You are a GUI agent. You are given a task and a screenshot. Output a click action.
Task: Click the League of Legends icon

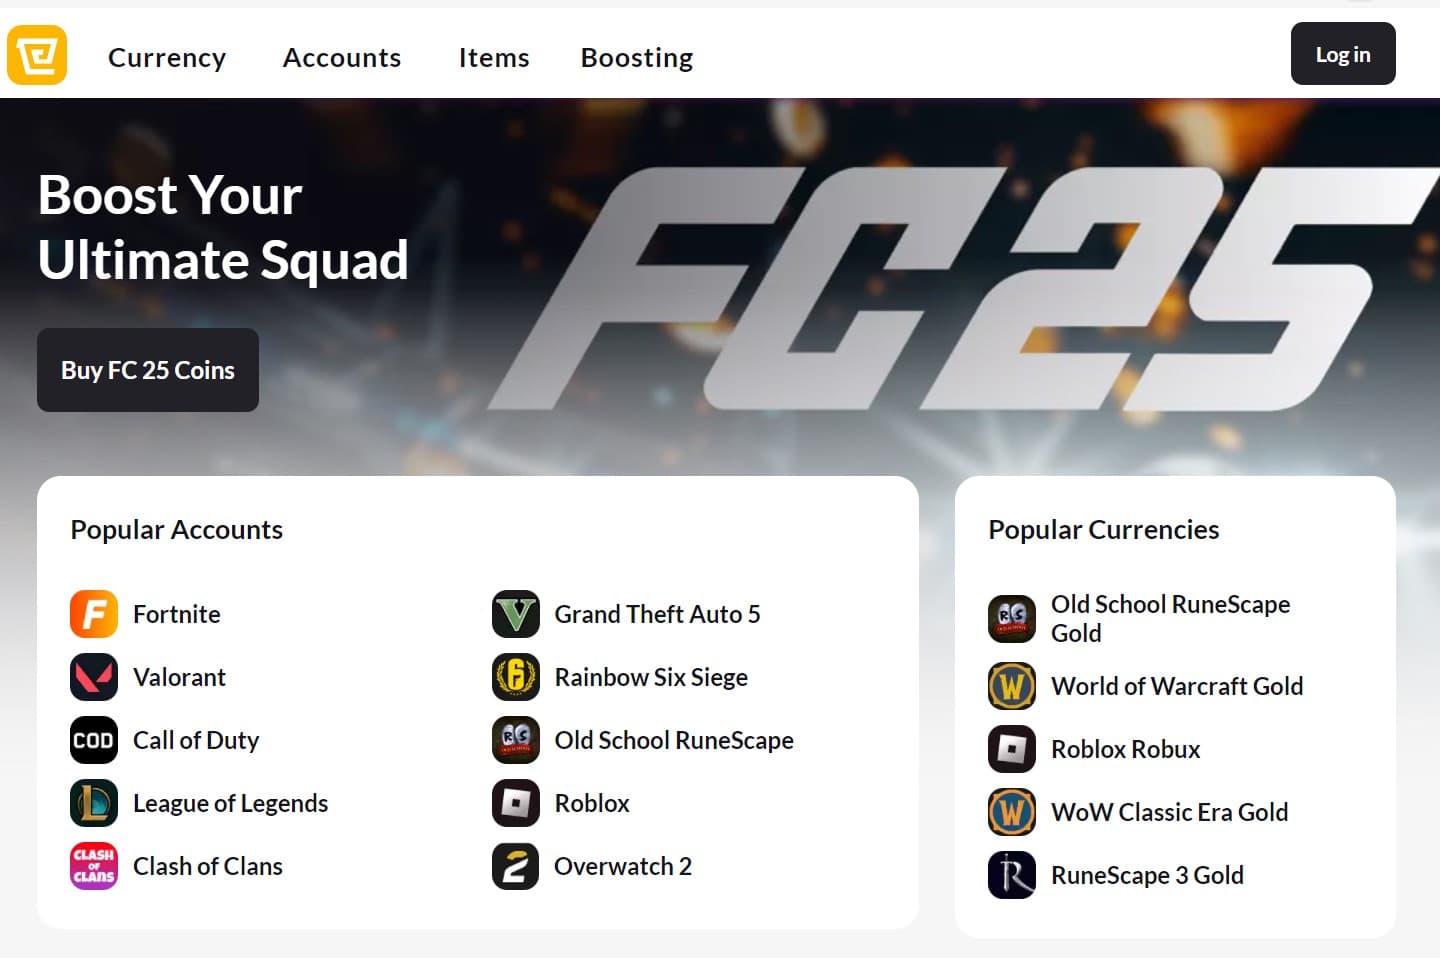coord(94,803)
